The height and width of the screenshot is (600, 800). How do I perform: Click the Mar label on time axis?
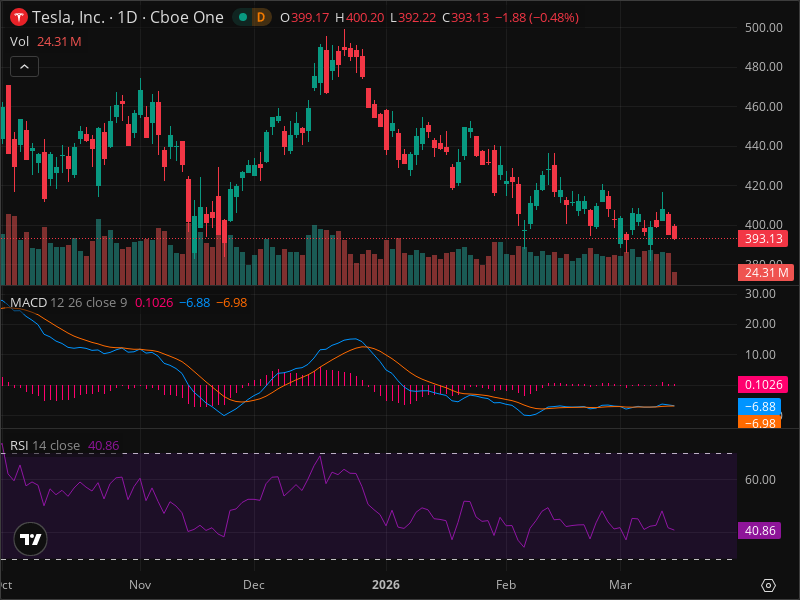click(x=620, y=585)
